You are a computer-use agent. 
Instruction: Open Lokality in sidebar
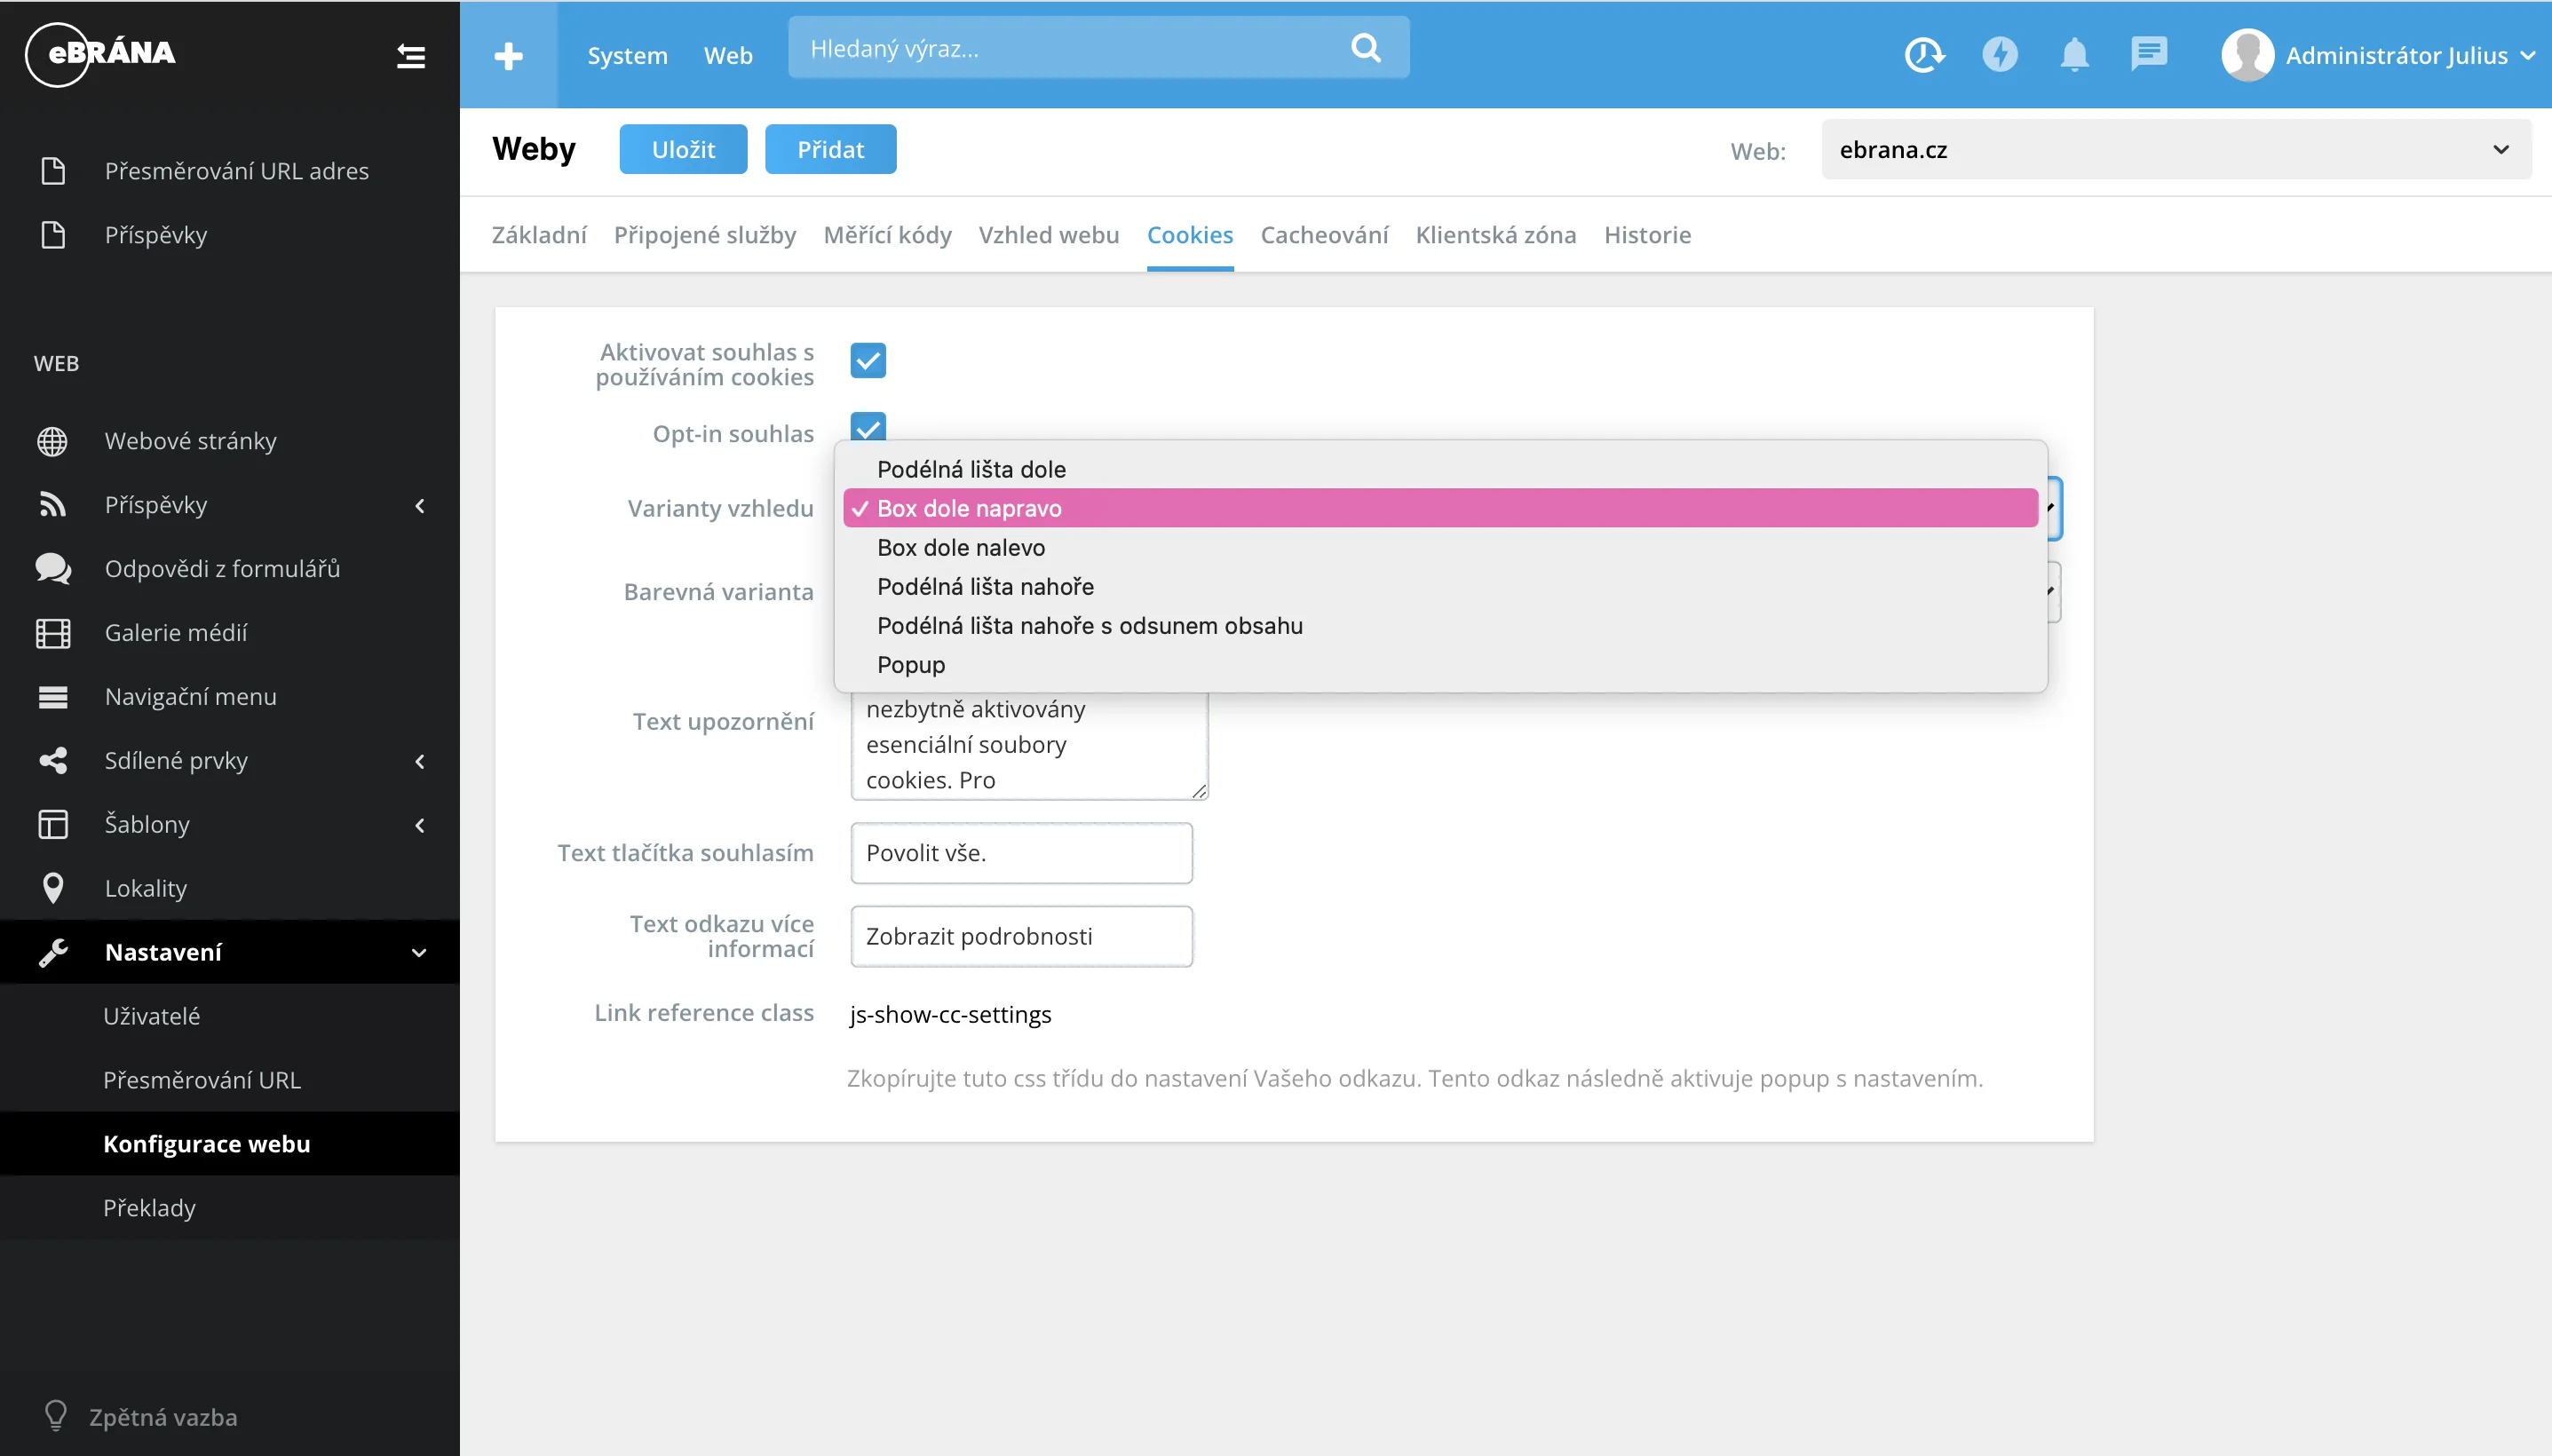[x=146, y=888]
